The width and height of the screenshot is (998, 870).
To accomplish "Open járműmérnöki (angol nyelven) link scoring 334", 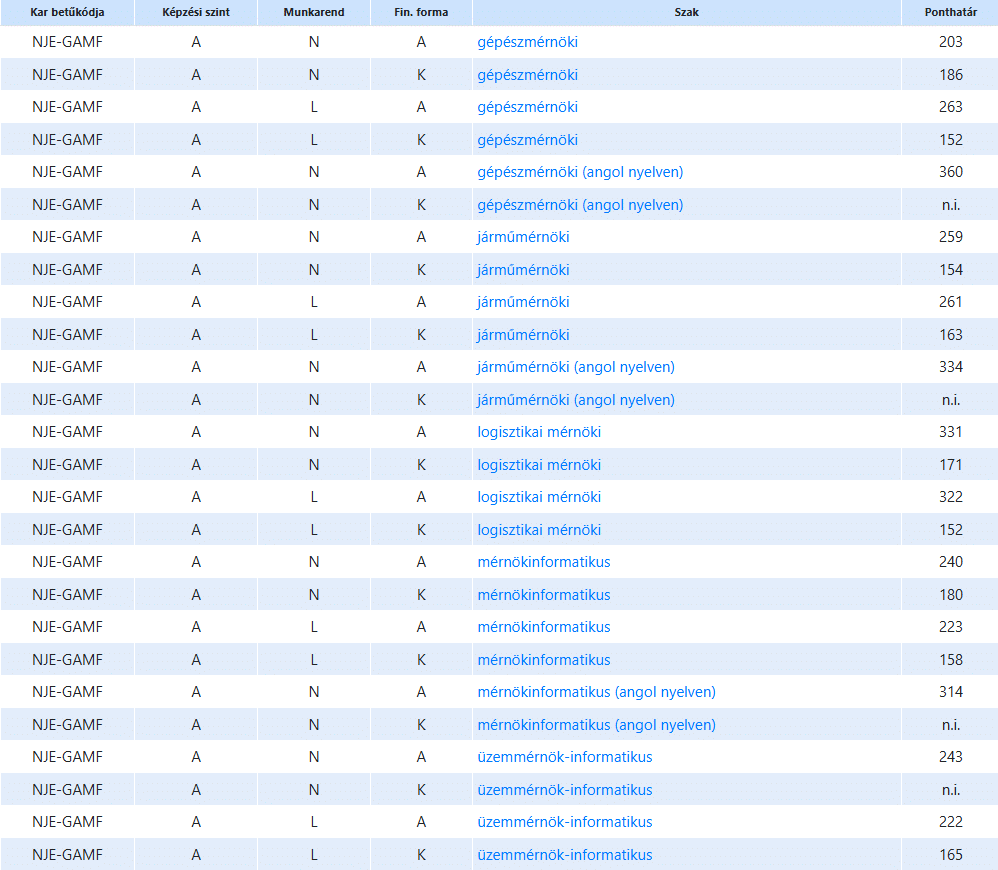I will (576, 367).
